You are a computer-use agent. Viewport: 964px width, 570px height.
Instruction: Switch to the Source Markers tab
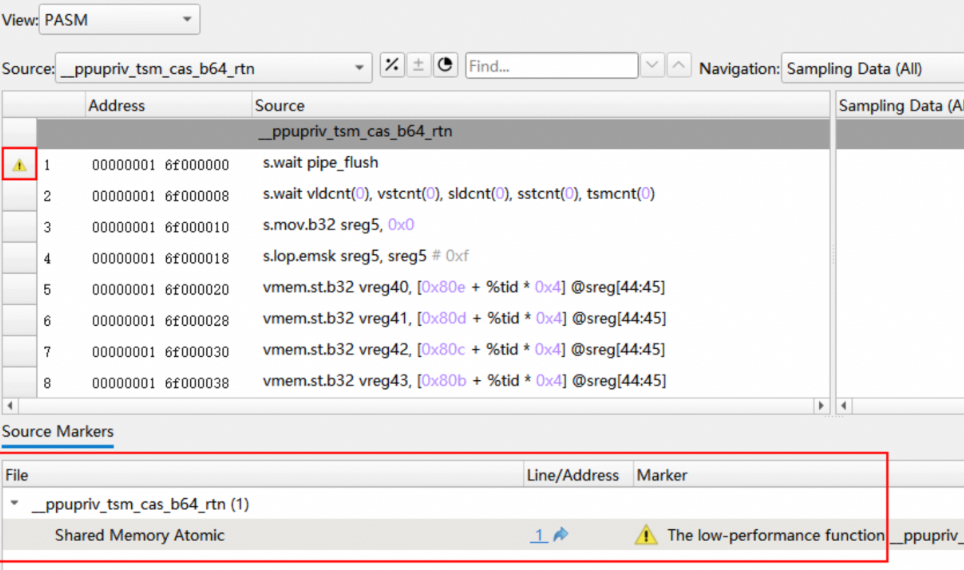click(58, 432)
